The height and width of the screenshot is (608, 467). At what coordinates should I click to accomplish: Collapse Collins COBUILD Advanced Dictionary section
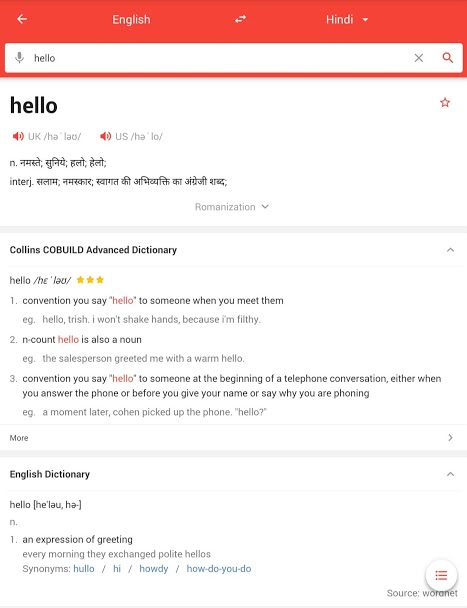(450, 250)
